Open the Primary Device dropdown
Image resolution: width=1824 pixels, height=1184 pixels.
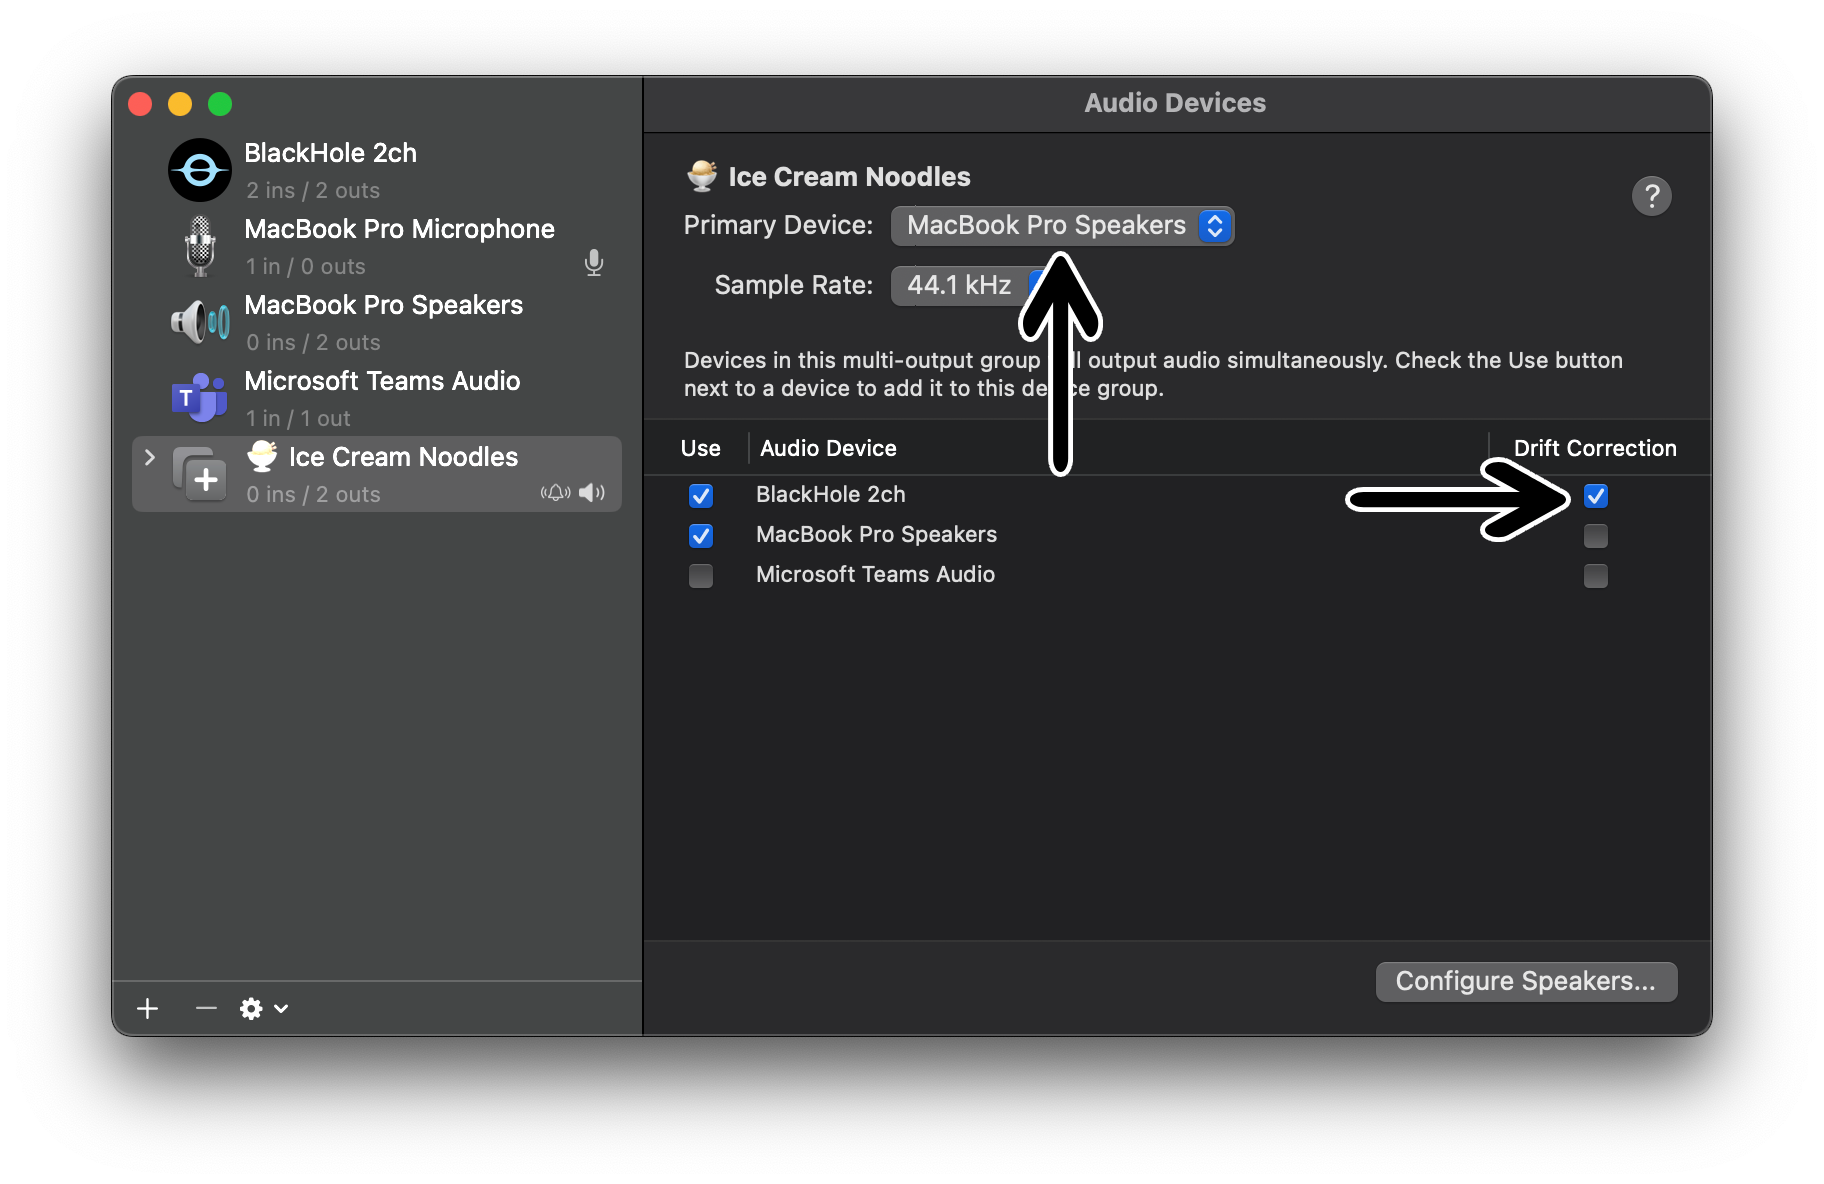point(1062,226)
